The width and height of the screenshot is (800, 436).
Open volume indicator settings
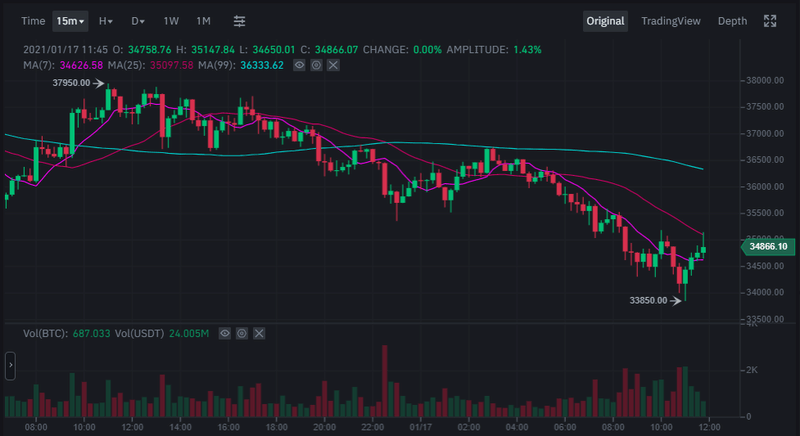[242, 331]
